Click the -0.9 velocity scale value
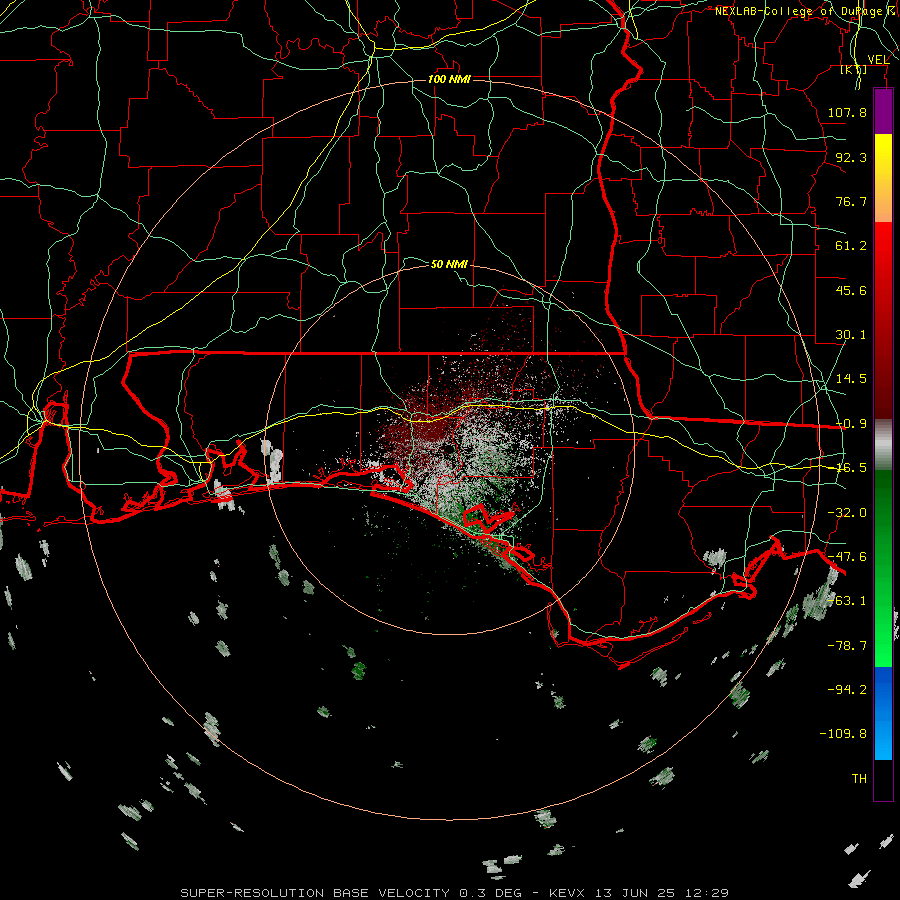Screen dimensions: 900x900 coord(851,424)
